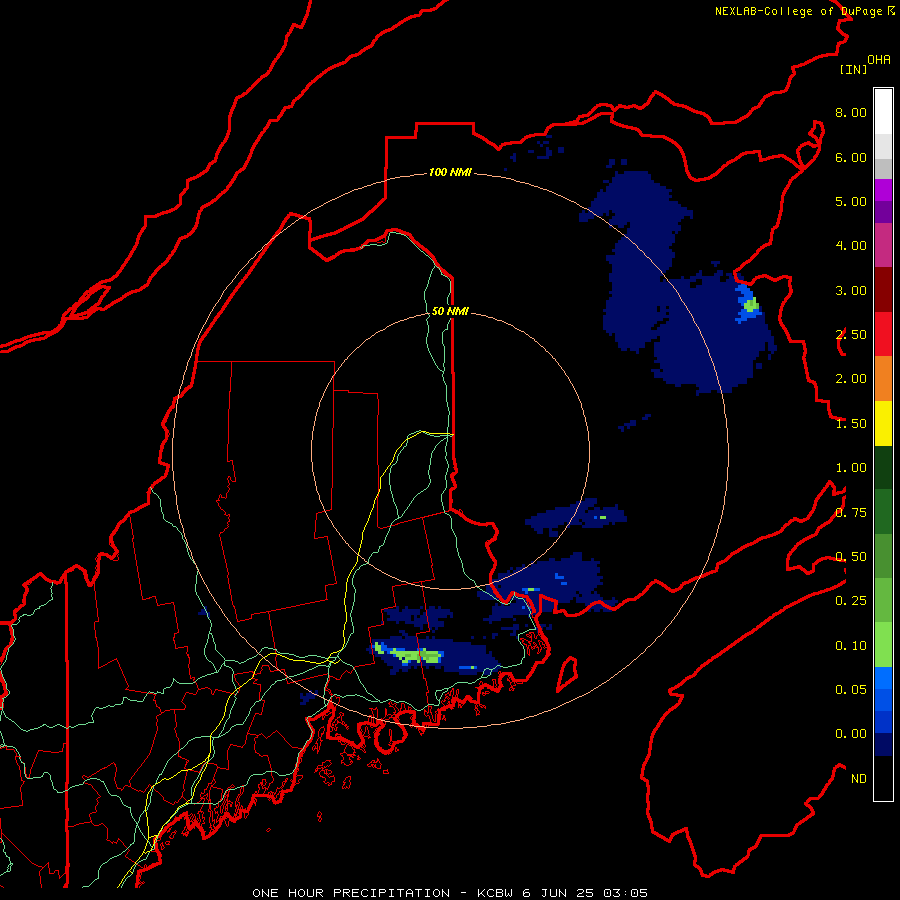This screenshot has height=900, width=900.
Task: Click the orange legend swatch at 2.00
Action: coord(883,379)
